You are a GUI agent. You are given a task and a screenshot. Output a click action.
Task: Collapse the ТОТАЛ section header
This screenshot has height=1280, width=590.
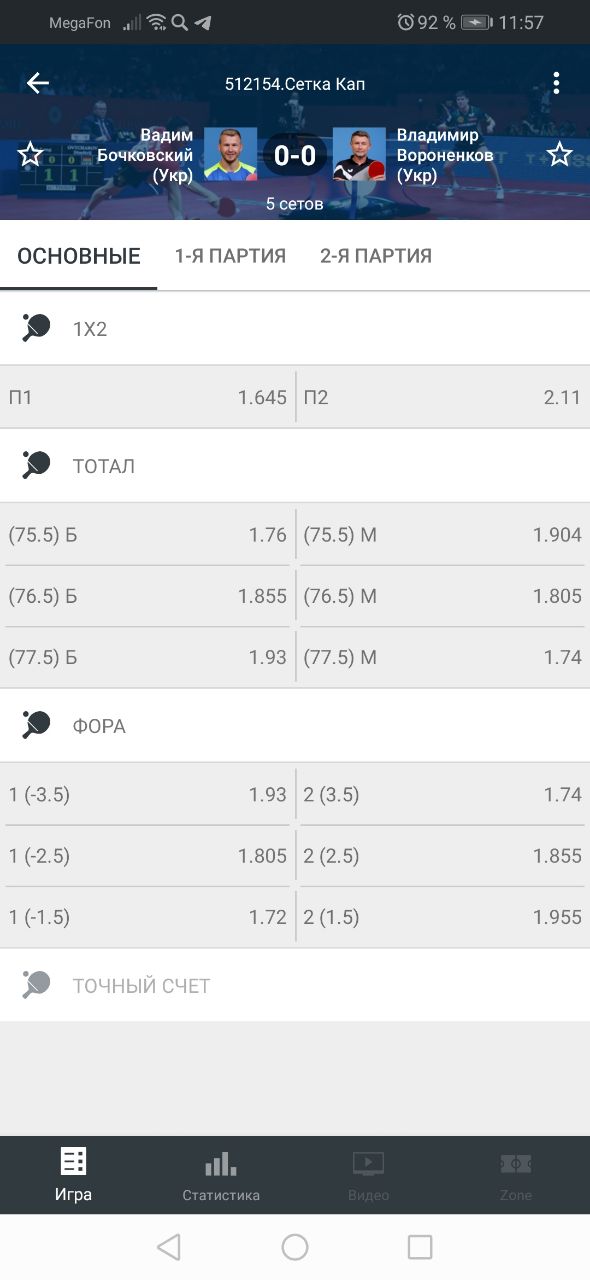pos(295,466)
